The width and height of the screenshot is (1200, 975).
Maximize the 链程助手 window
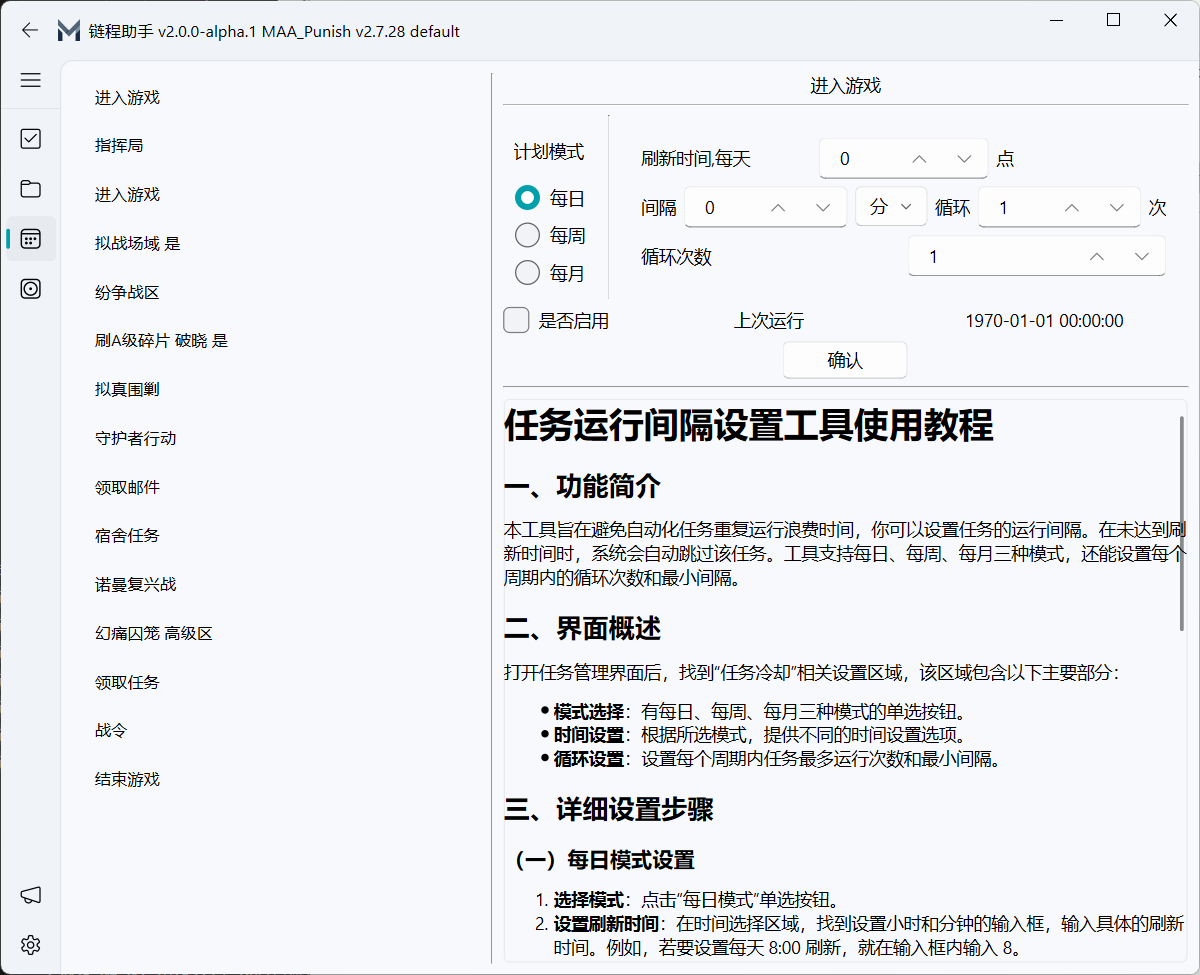coord(1113,19)
